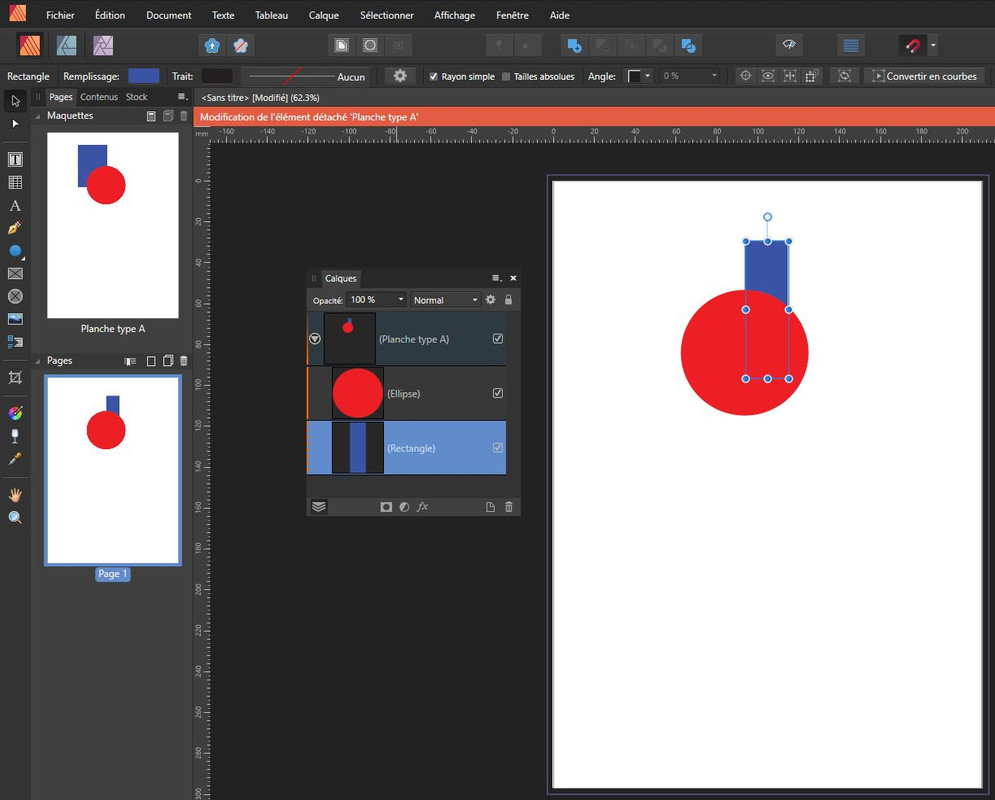Switch to the Contenus tab
The height and width of the screenshot is (800, 995).
click(x=99, y=97)
